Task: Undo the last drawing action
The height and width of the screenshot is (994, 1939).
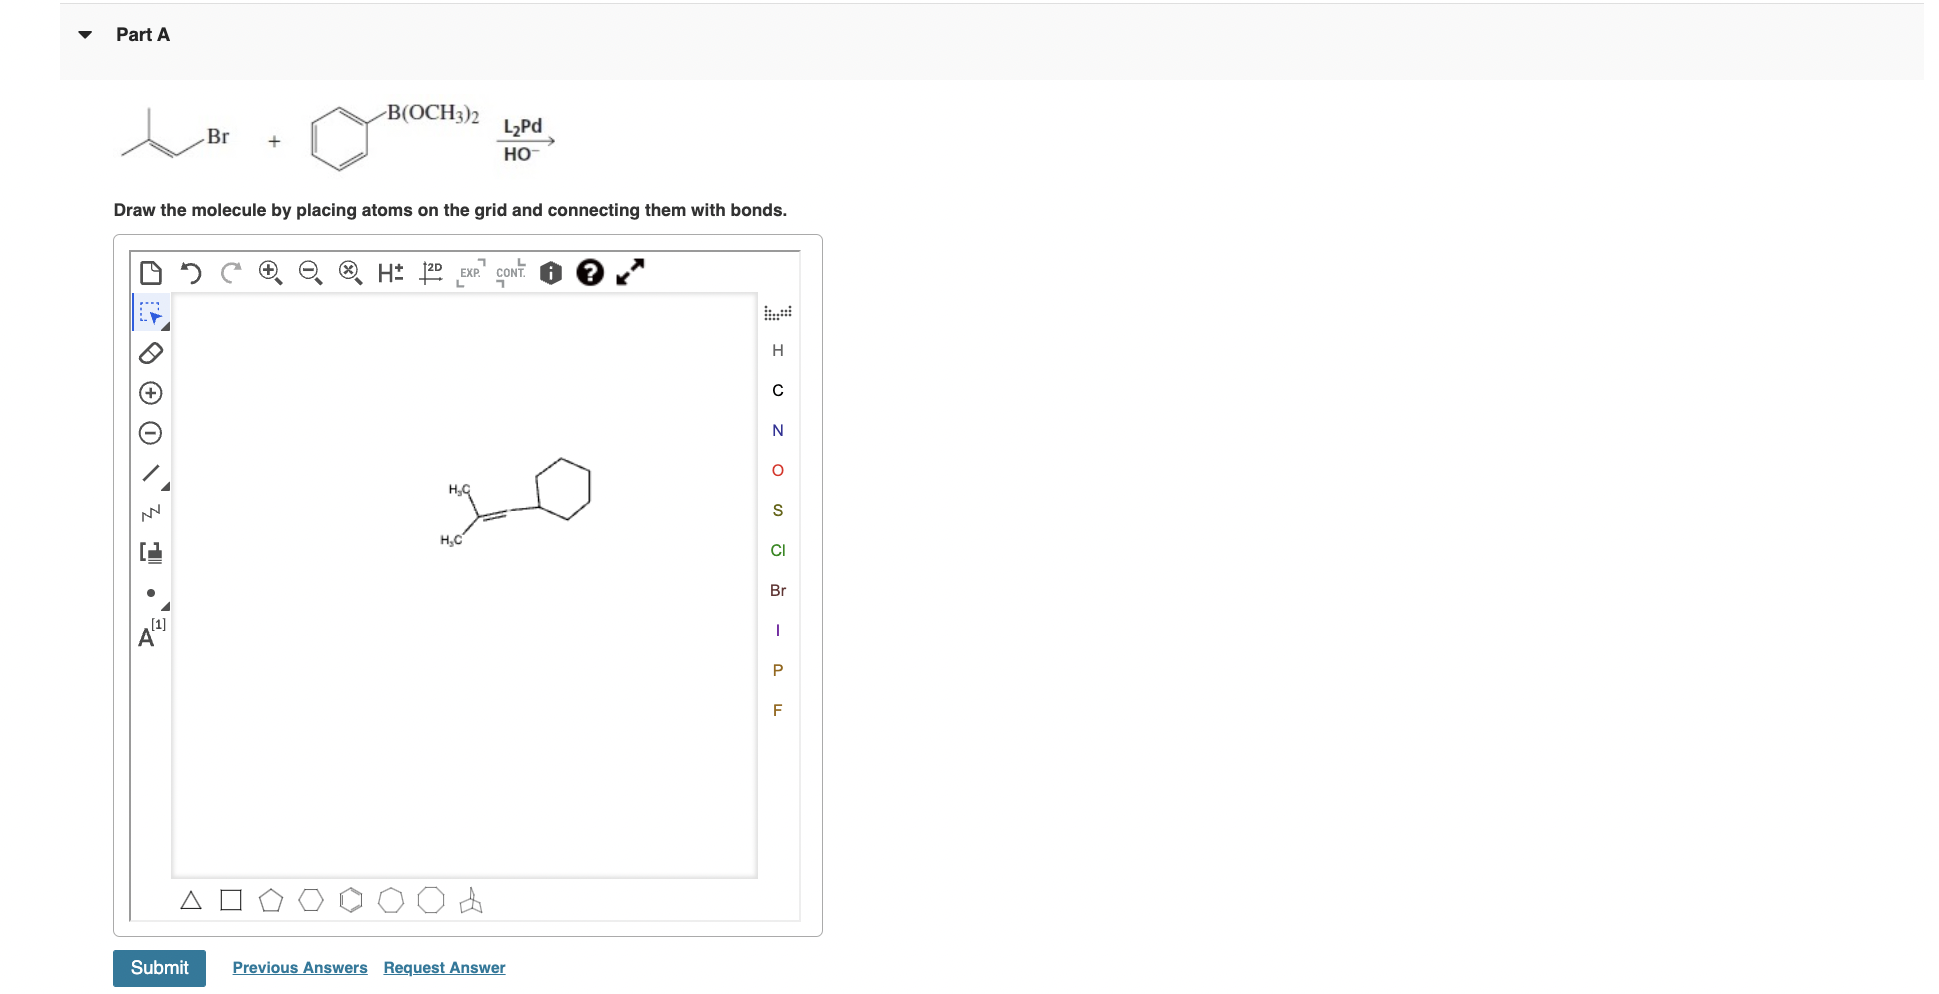Action: pyautogui.click(x=191, y=272)
